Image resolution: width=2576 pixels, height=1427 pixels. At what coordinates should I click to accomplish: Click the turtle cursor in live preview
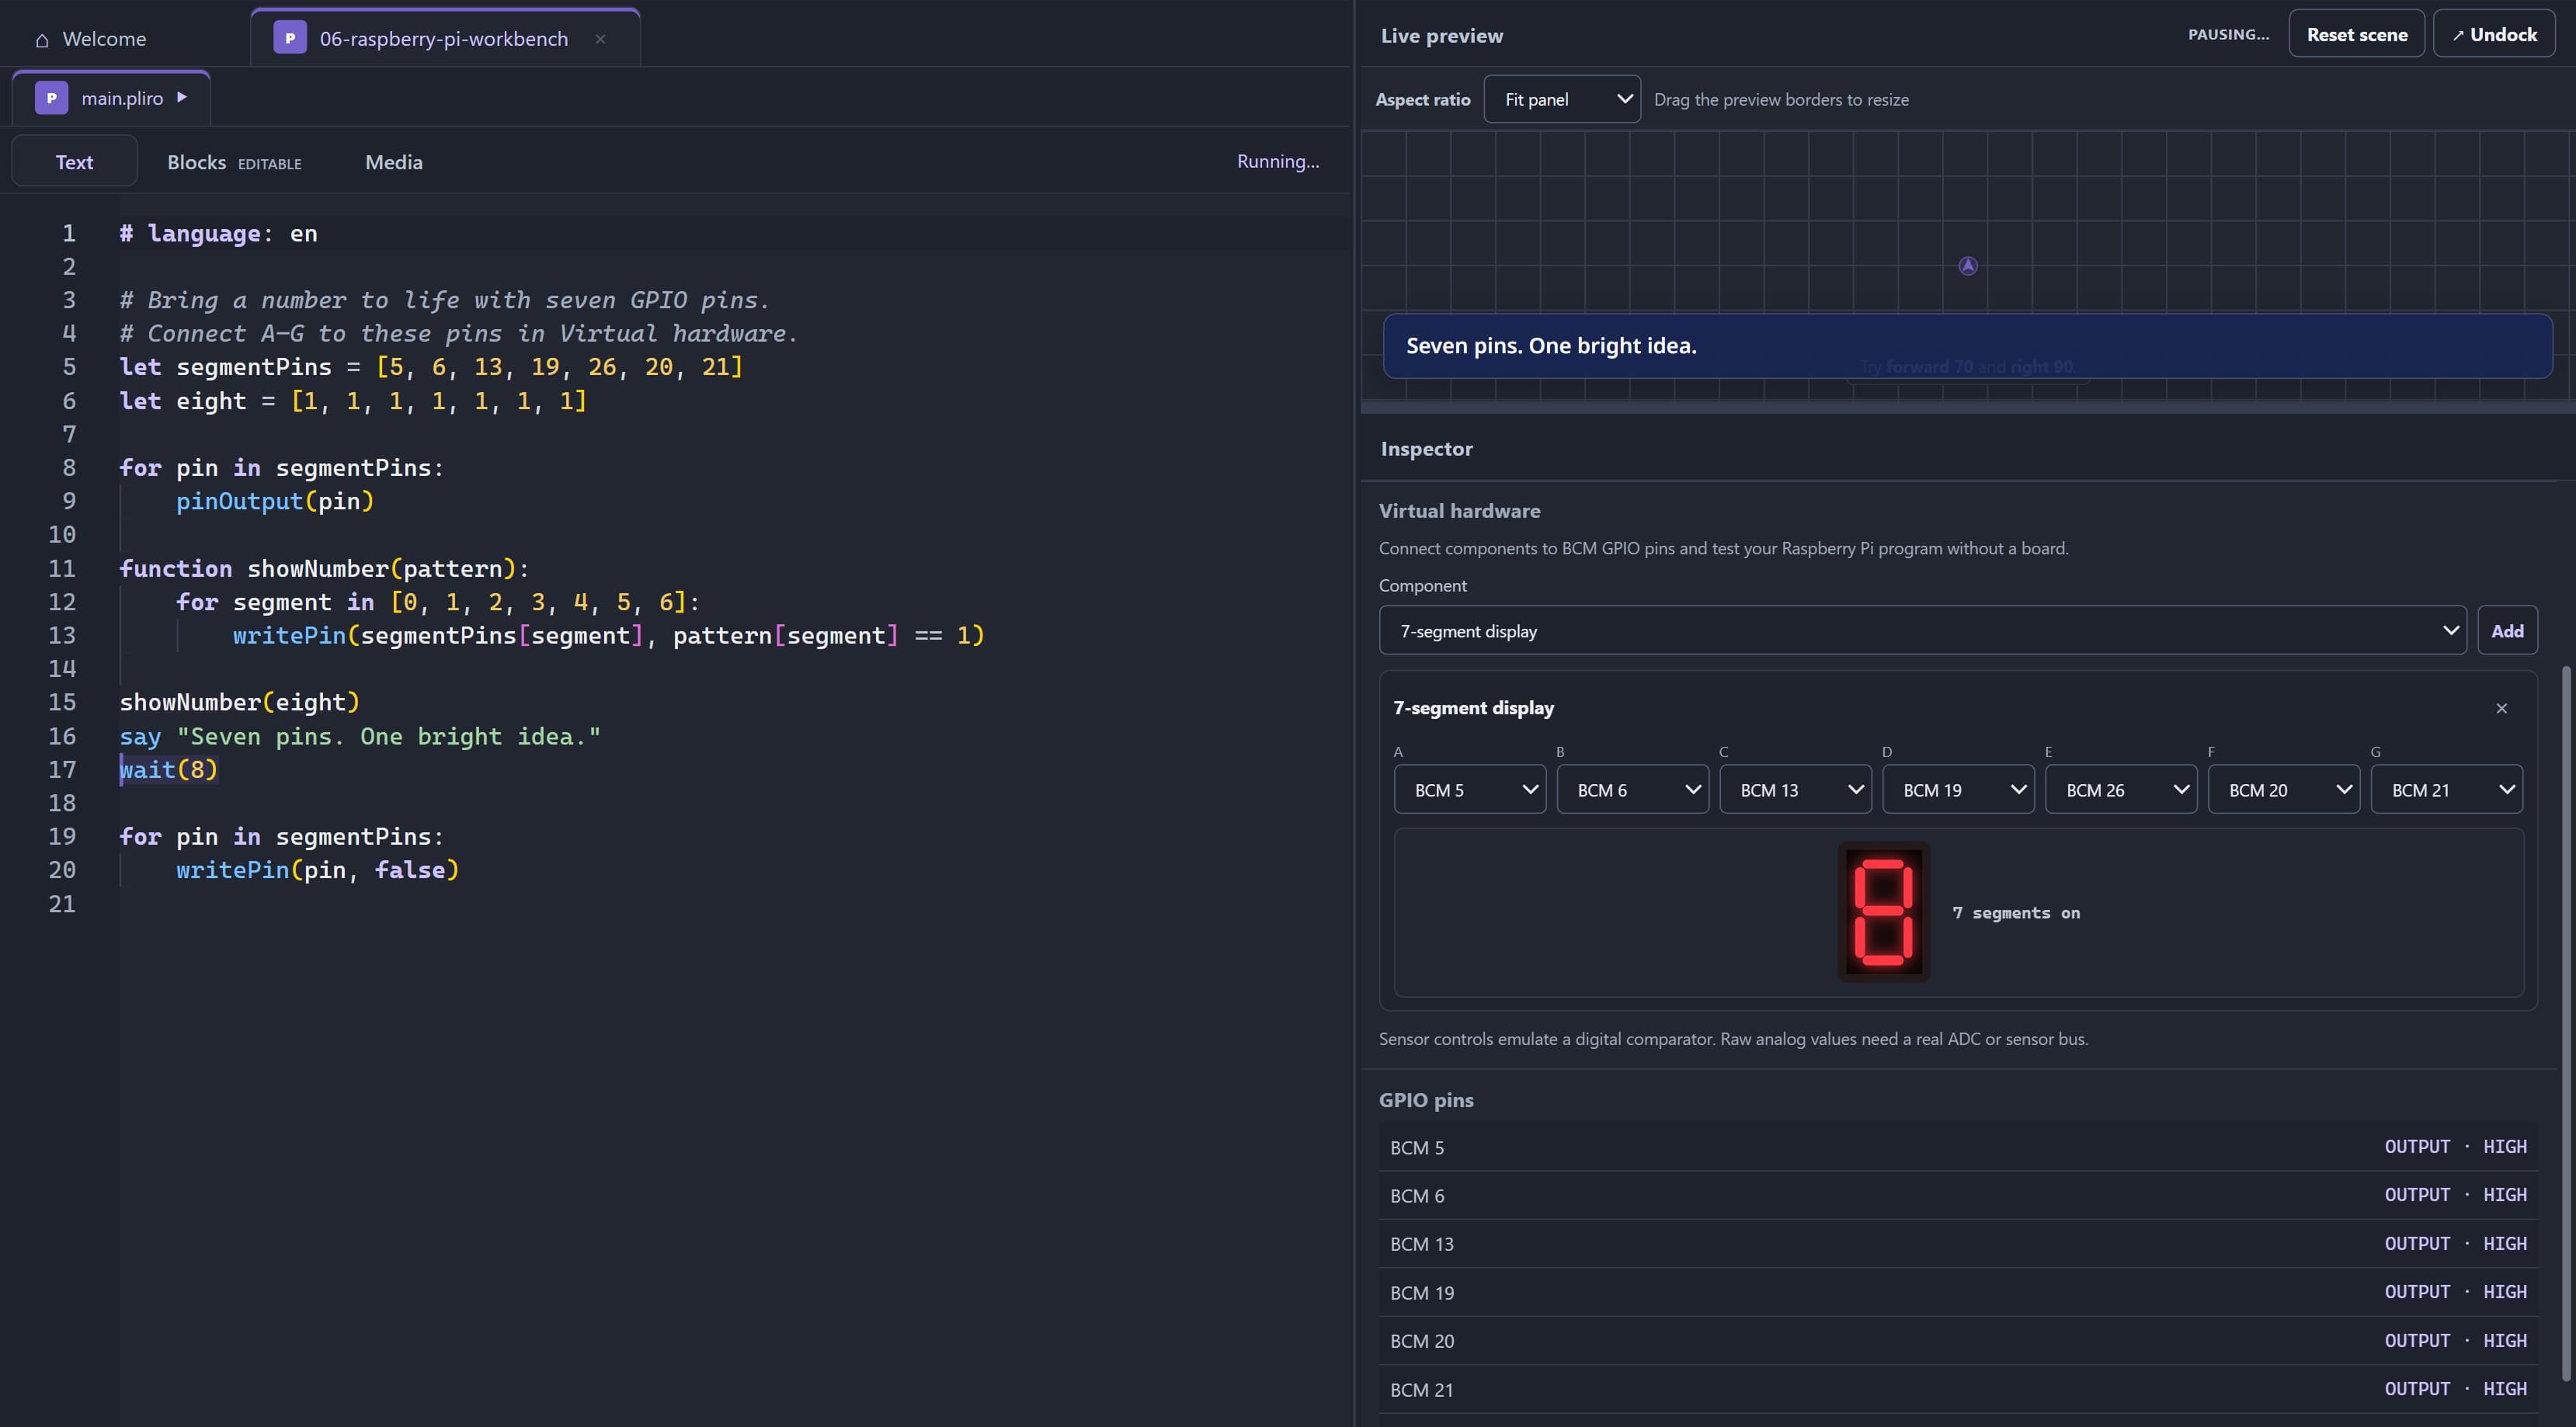(x=1967, y=266)
